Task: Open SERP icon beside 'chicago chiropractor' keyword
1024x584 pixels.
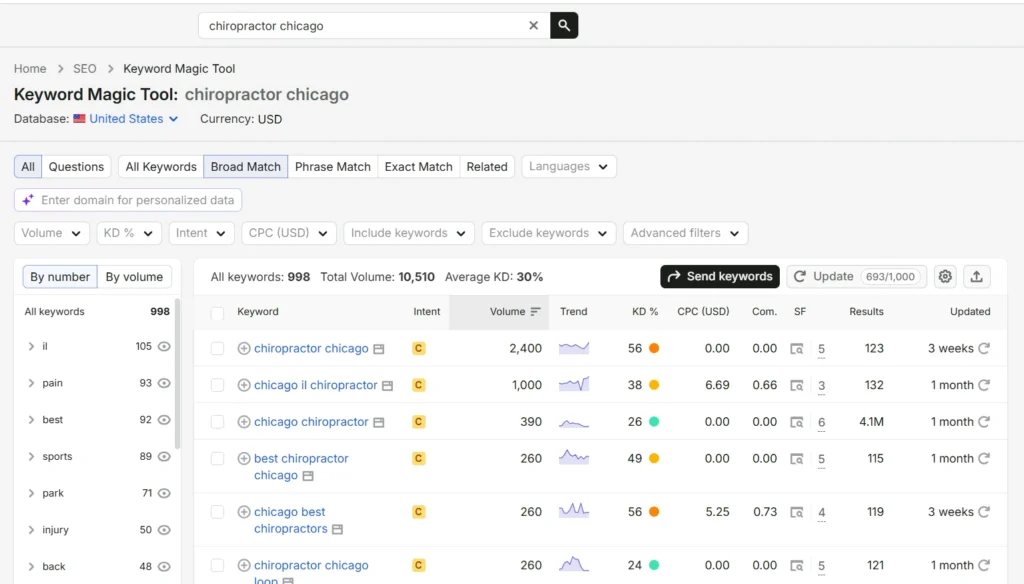Action: click(x=379, y=423)
